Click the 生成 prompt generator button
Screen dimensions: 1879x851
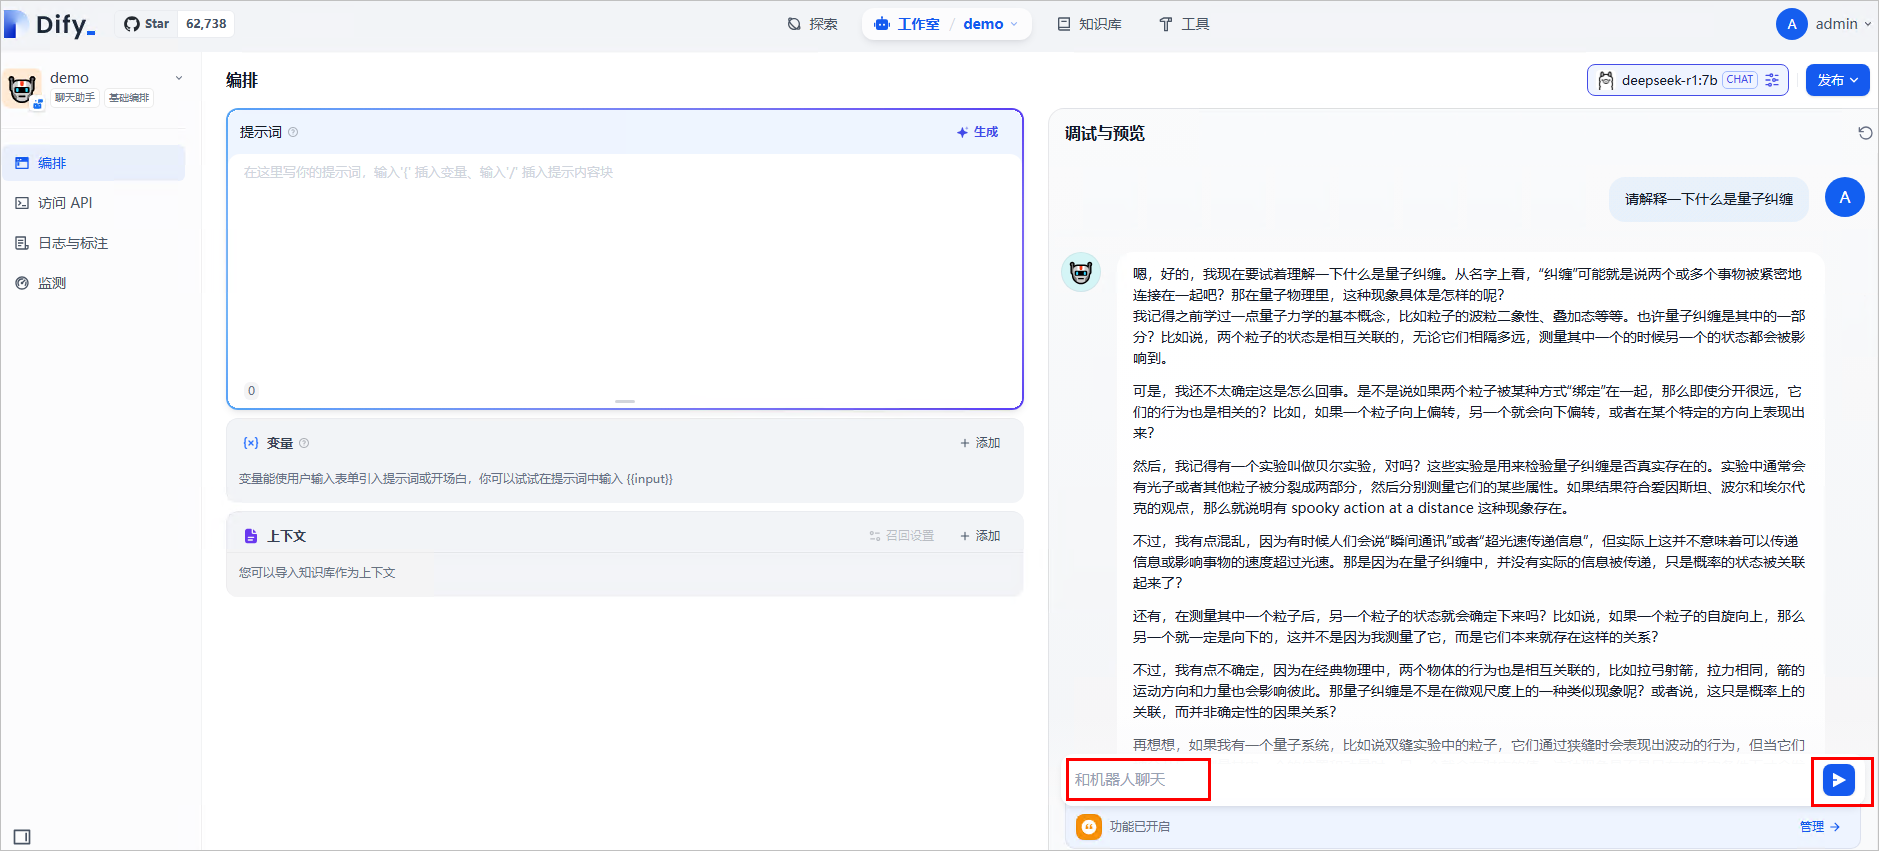point(977,132)
